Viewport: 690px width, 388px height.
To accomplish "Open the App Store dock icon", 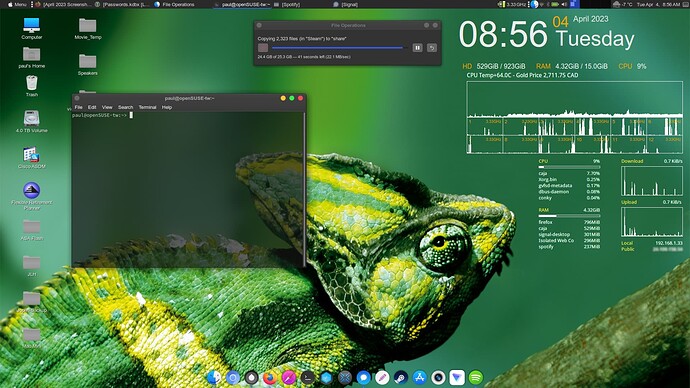I will [x=419, y=377].
